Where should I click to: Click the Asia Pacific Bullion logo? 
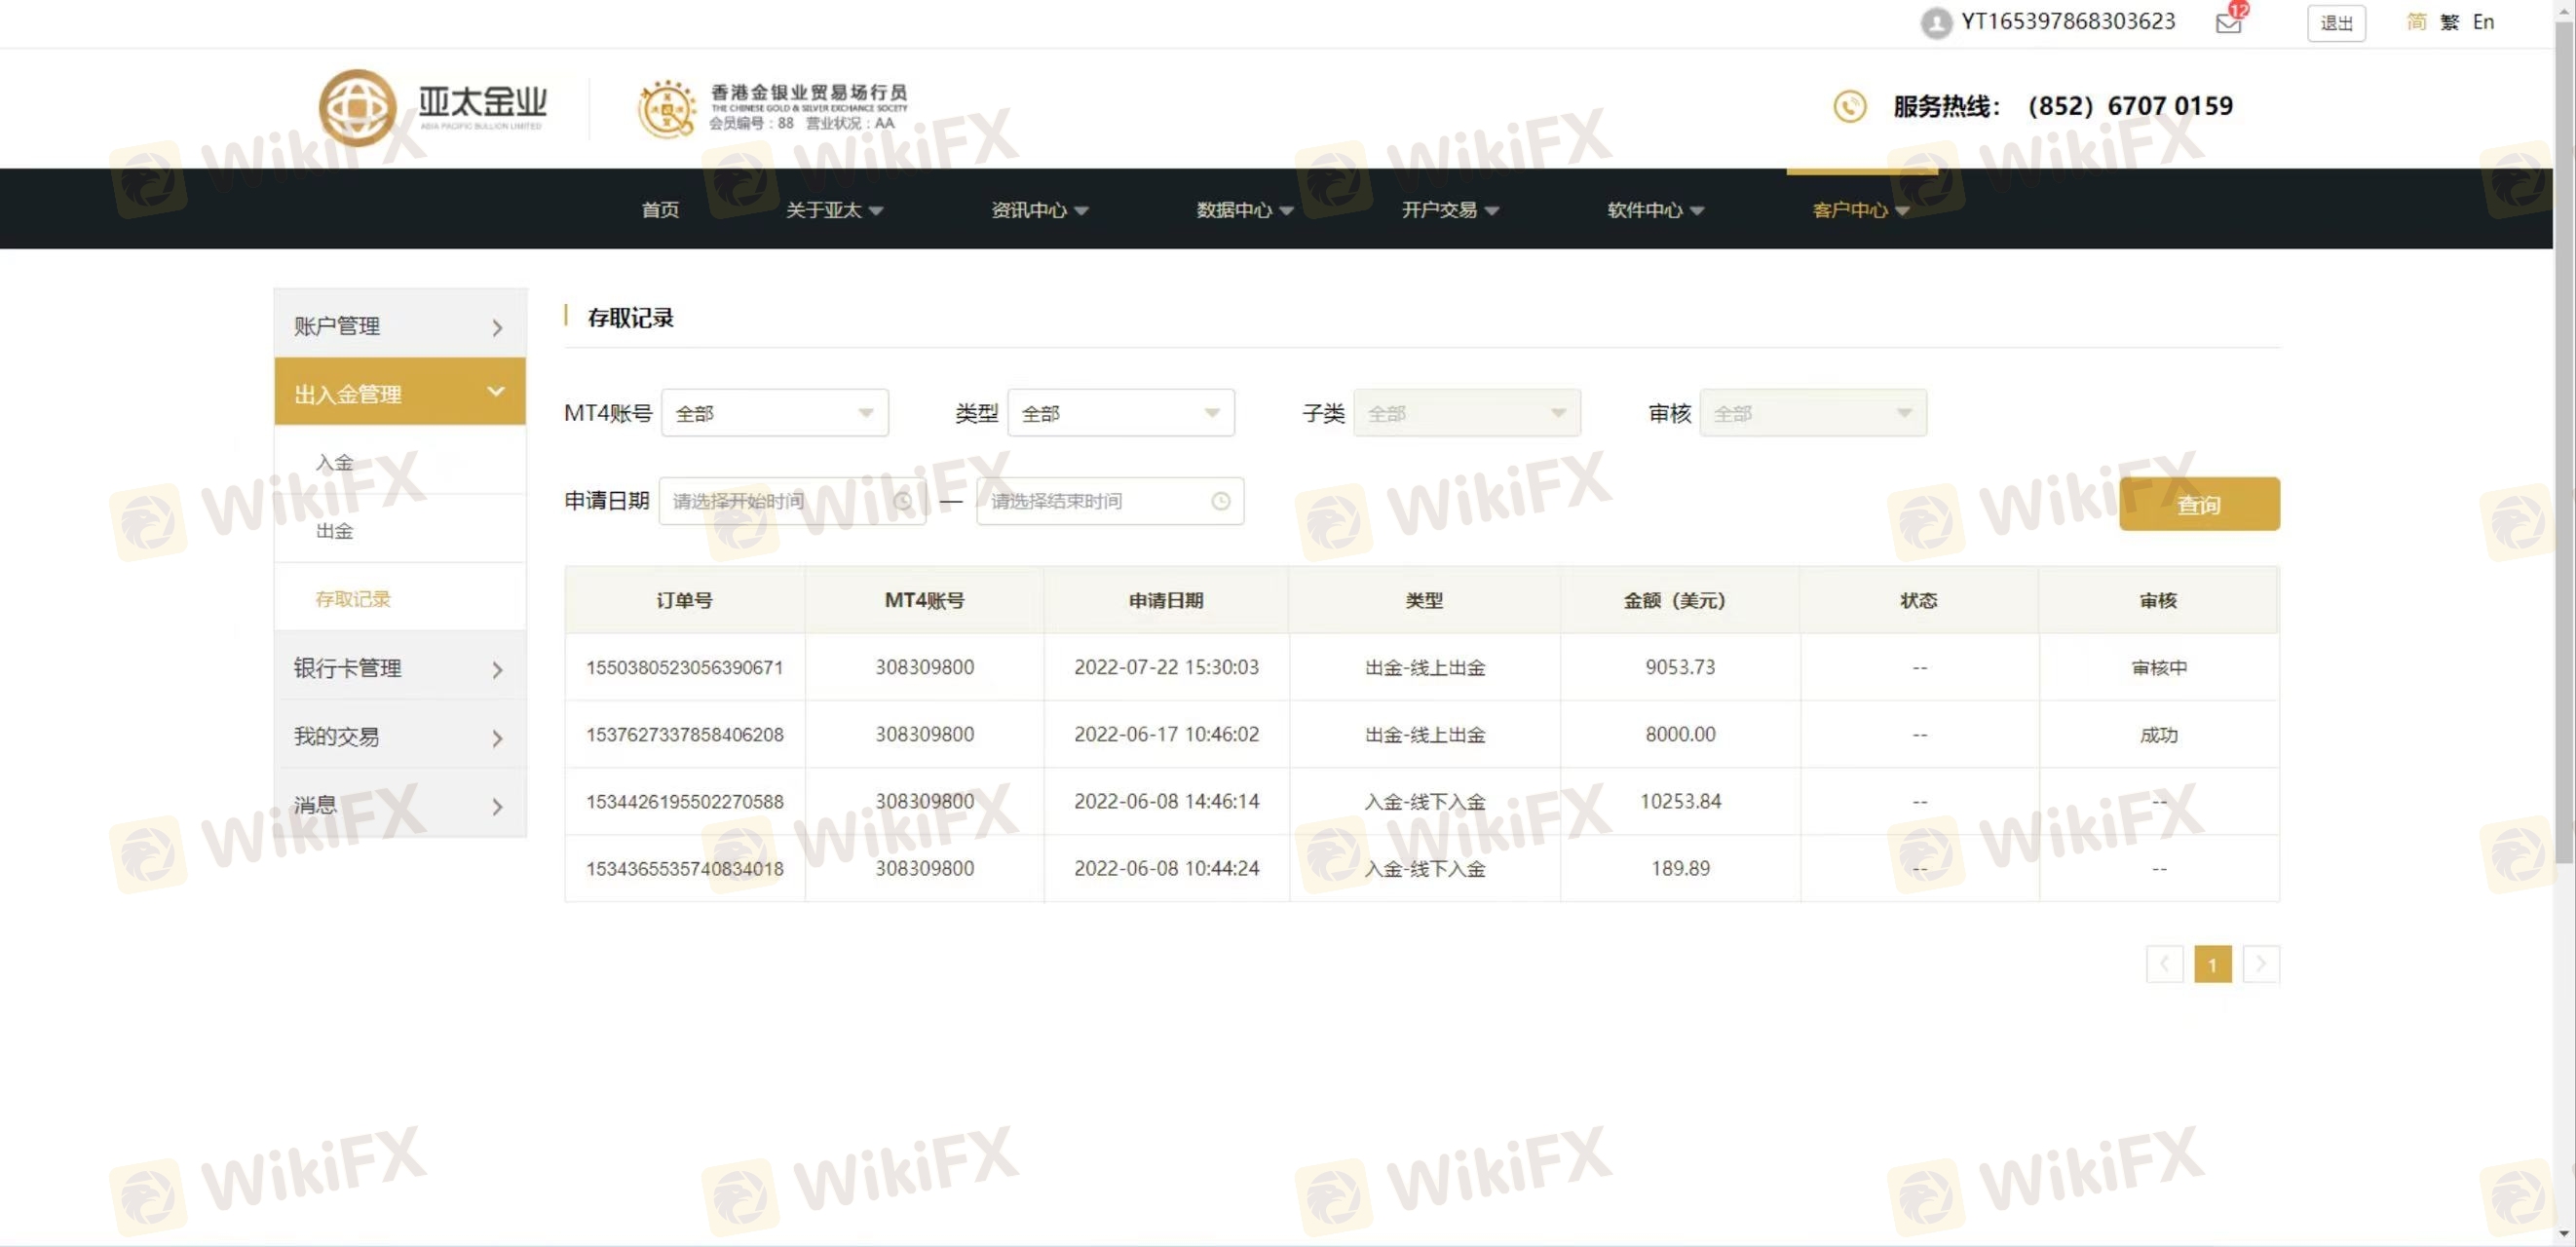[x=433, y=107]
